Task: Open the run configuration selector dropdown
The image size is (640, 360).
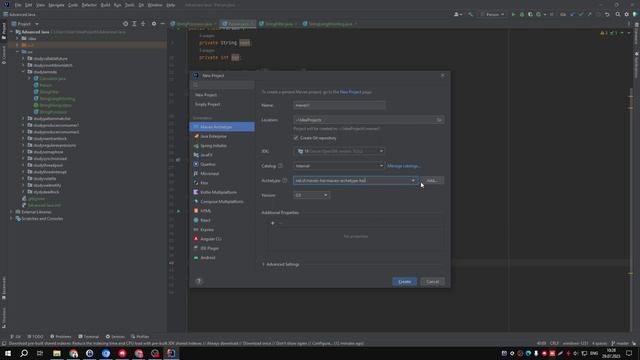Action: click(492, 14)
